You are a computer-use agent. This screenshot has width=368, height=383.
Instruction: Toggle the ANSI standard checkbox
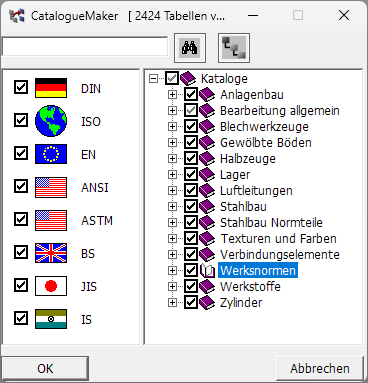[21, 187]
